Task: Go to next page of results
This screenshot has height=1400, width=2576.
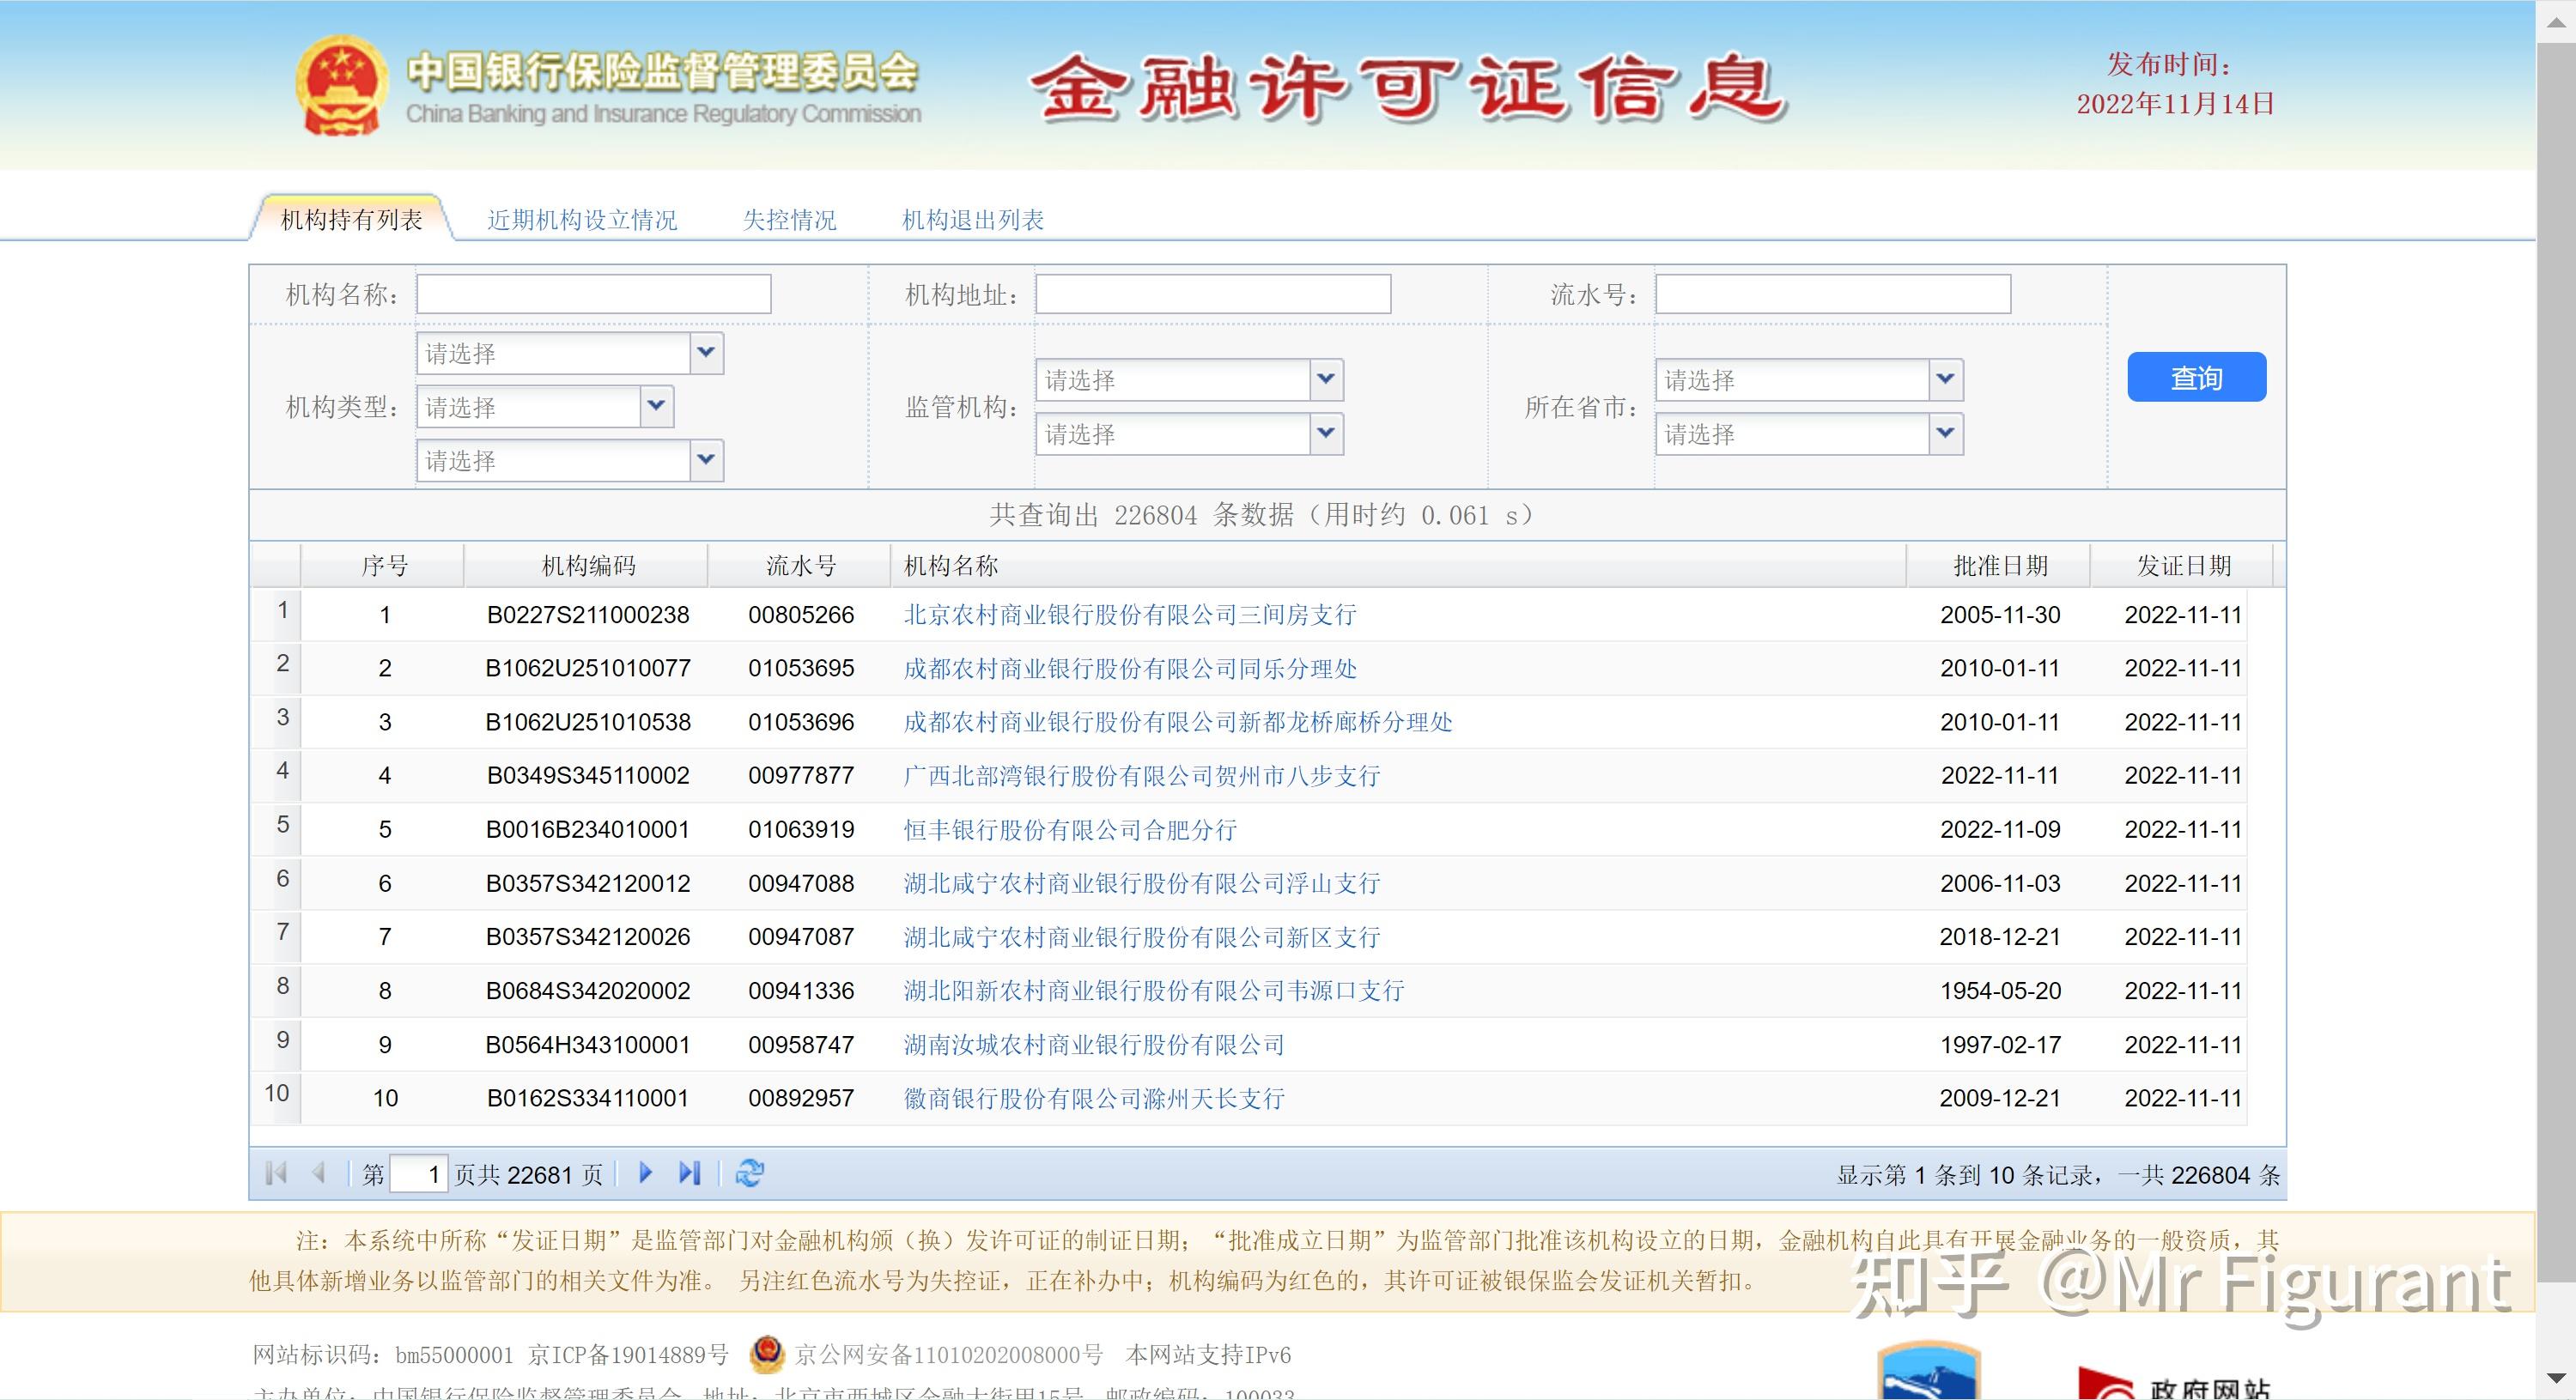Action: click(645, 1172)
